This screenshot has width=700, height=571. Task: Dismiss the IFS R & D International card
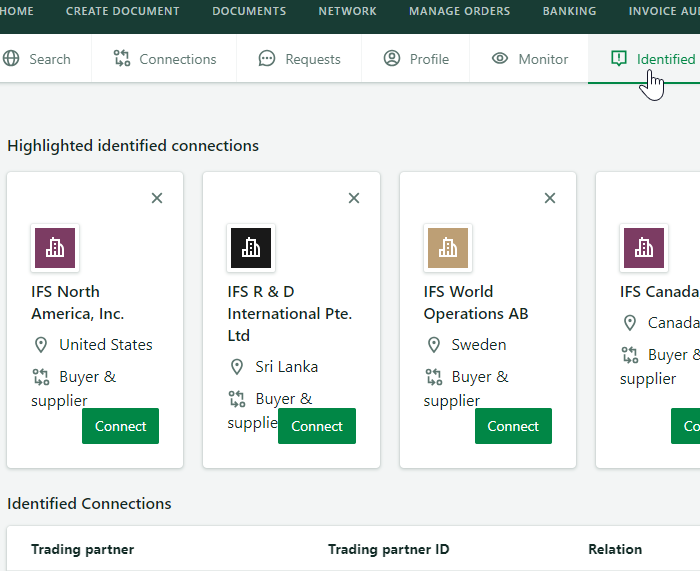click(x=354, y=198)
